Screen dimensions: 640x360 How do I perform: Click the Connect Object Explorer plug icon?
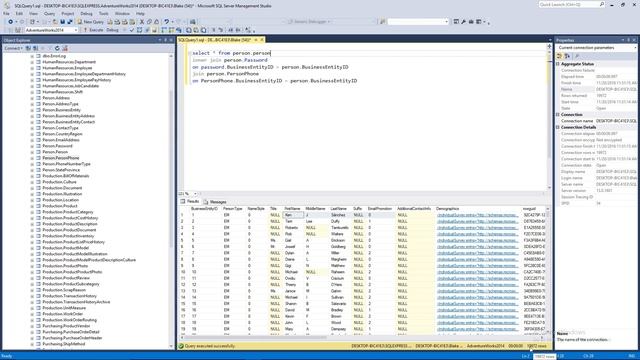point(28,48)
